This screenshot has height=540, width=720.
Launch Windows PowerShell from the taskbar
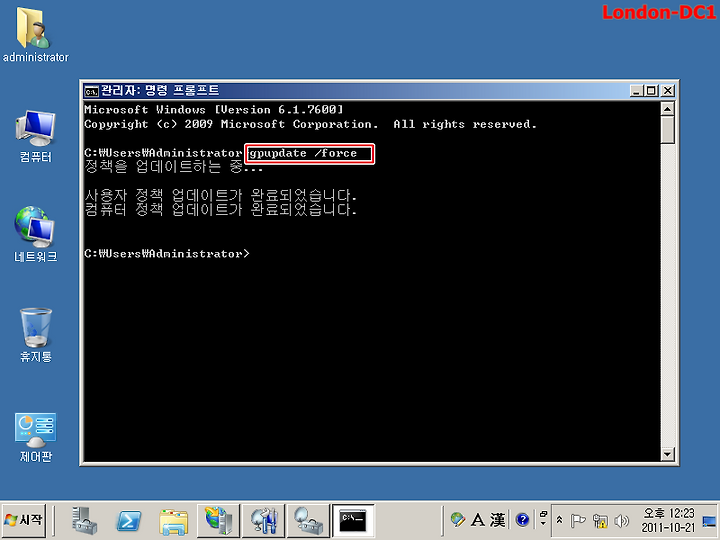coord(129,521)
